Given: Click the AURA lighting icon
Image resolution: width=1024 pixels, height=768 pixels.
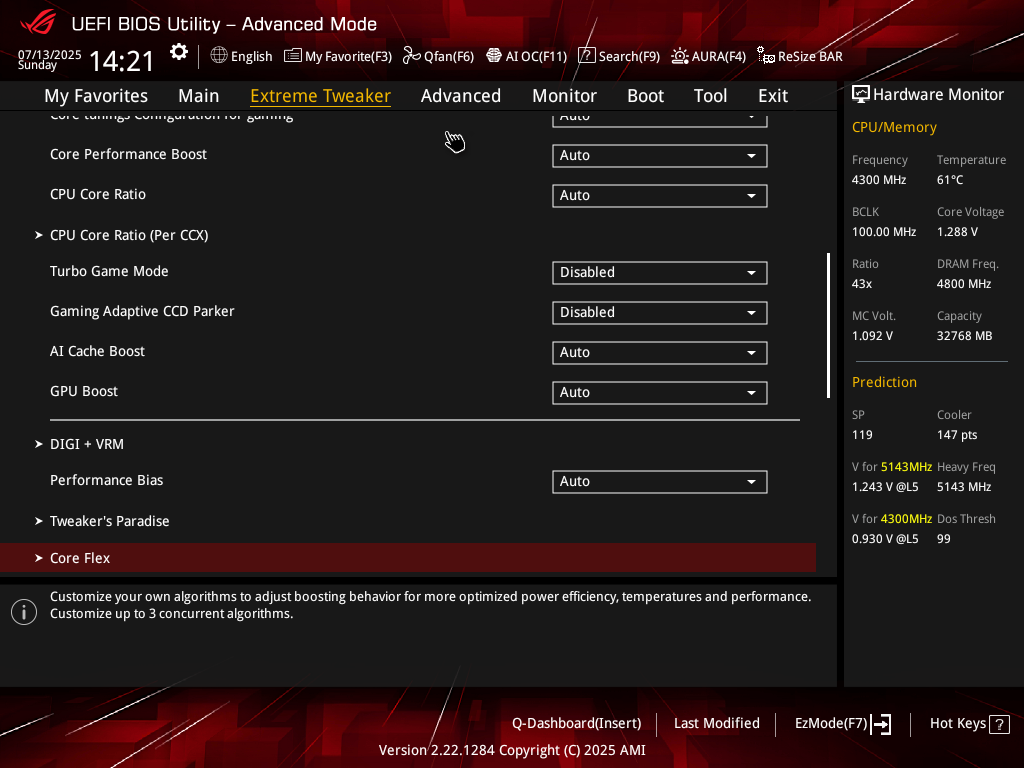Looking at the screenshot, I should 680,56.
